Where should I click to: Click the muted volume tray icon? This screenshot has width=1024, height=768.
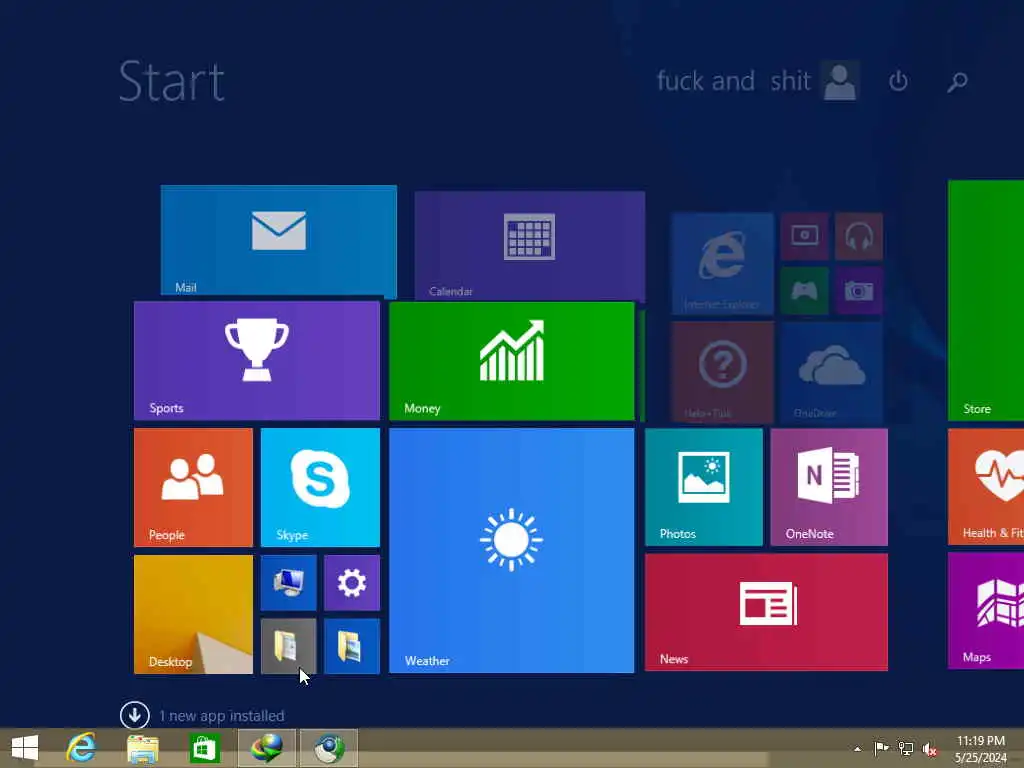pos(929,749)
